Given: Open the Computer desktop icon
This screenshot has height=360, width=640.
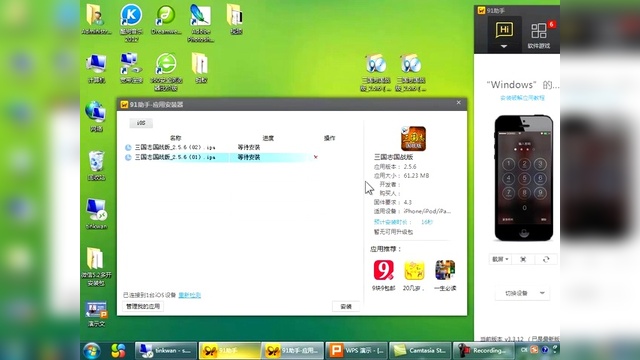Looking at the screenshot, I should (96, 68).
